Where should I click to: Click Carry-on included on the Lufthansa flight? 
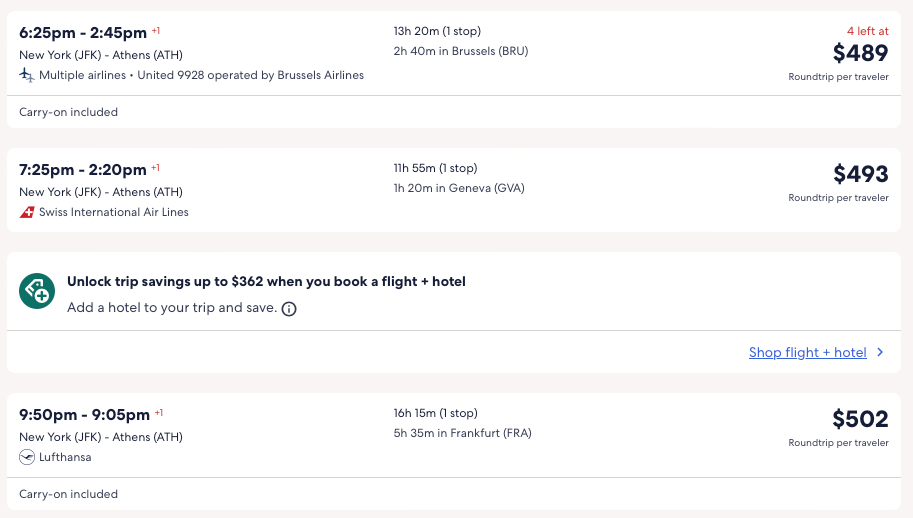point(68,494)
